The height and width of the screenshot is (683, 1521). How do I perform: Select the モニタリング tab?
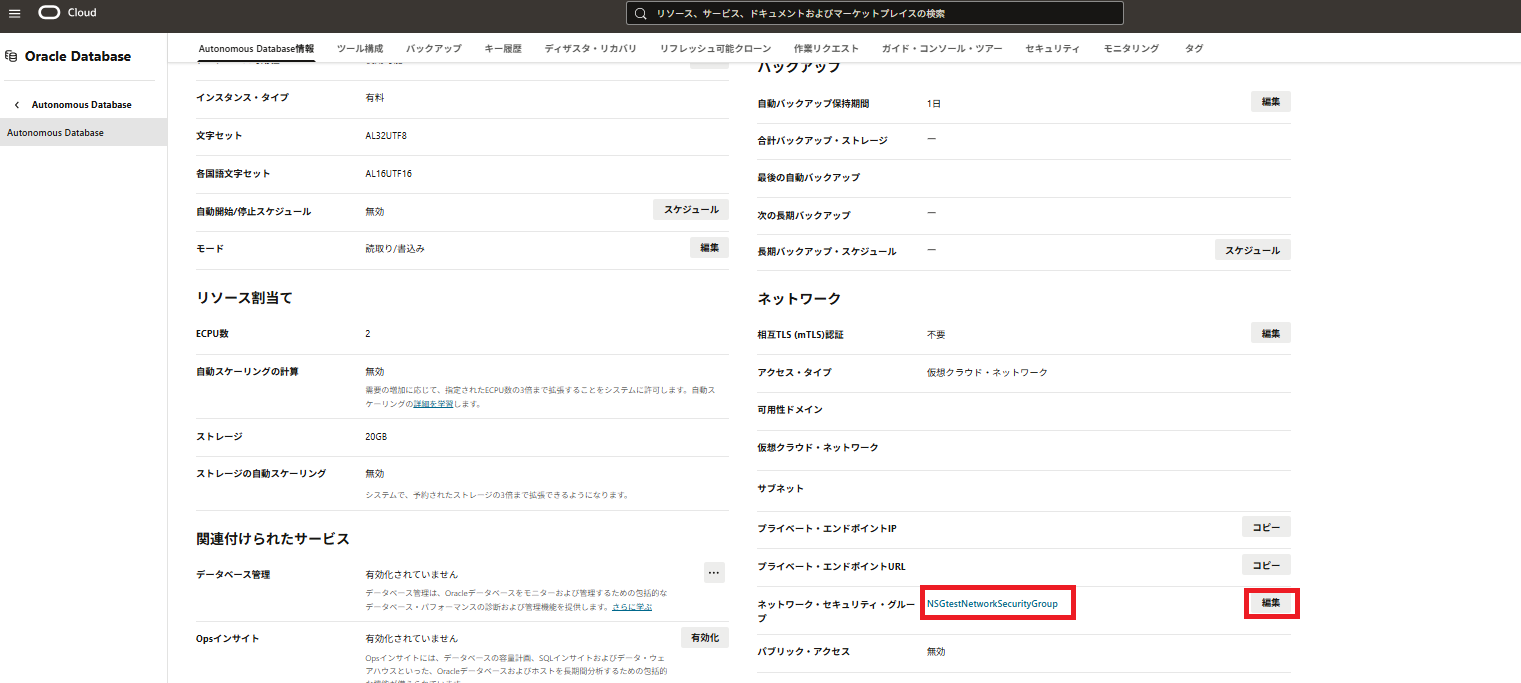click(1130, 47)
